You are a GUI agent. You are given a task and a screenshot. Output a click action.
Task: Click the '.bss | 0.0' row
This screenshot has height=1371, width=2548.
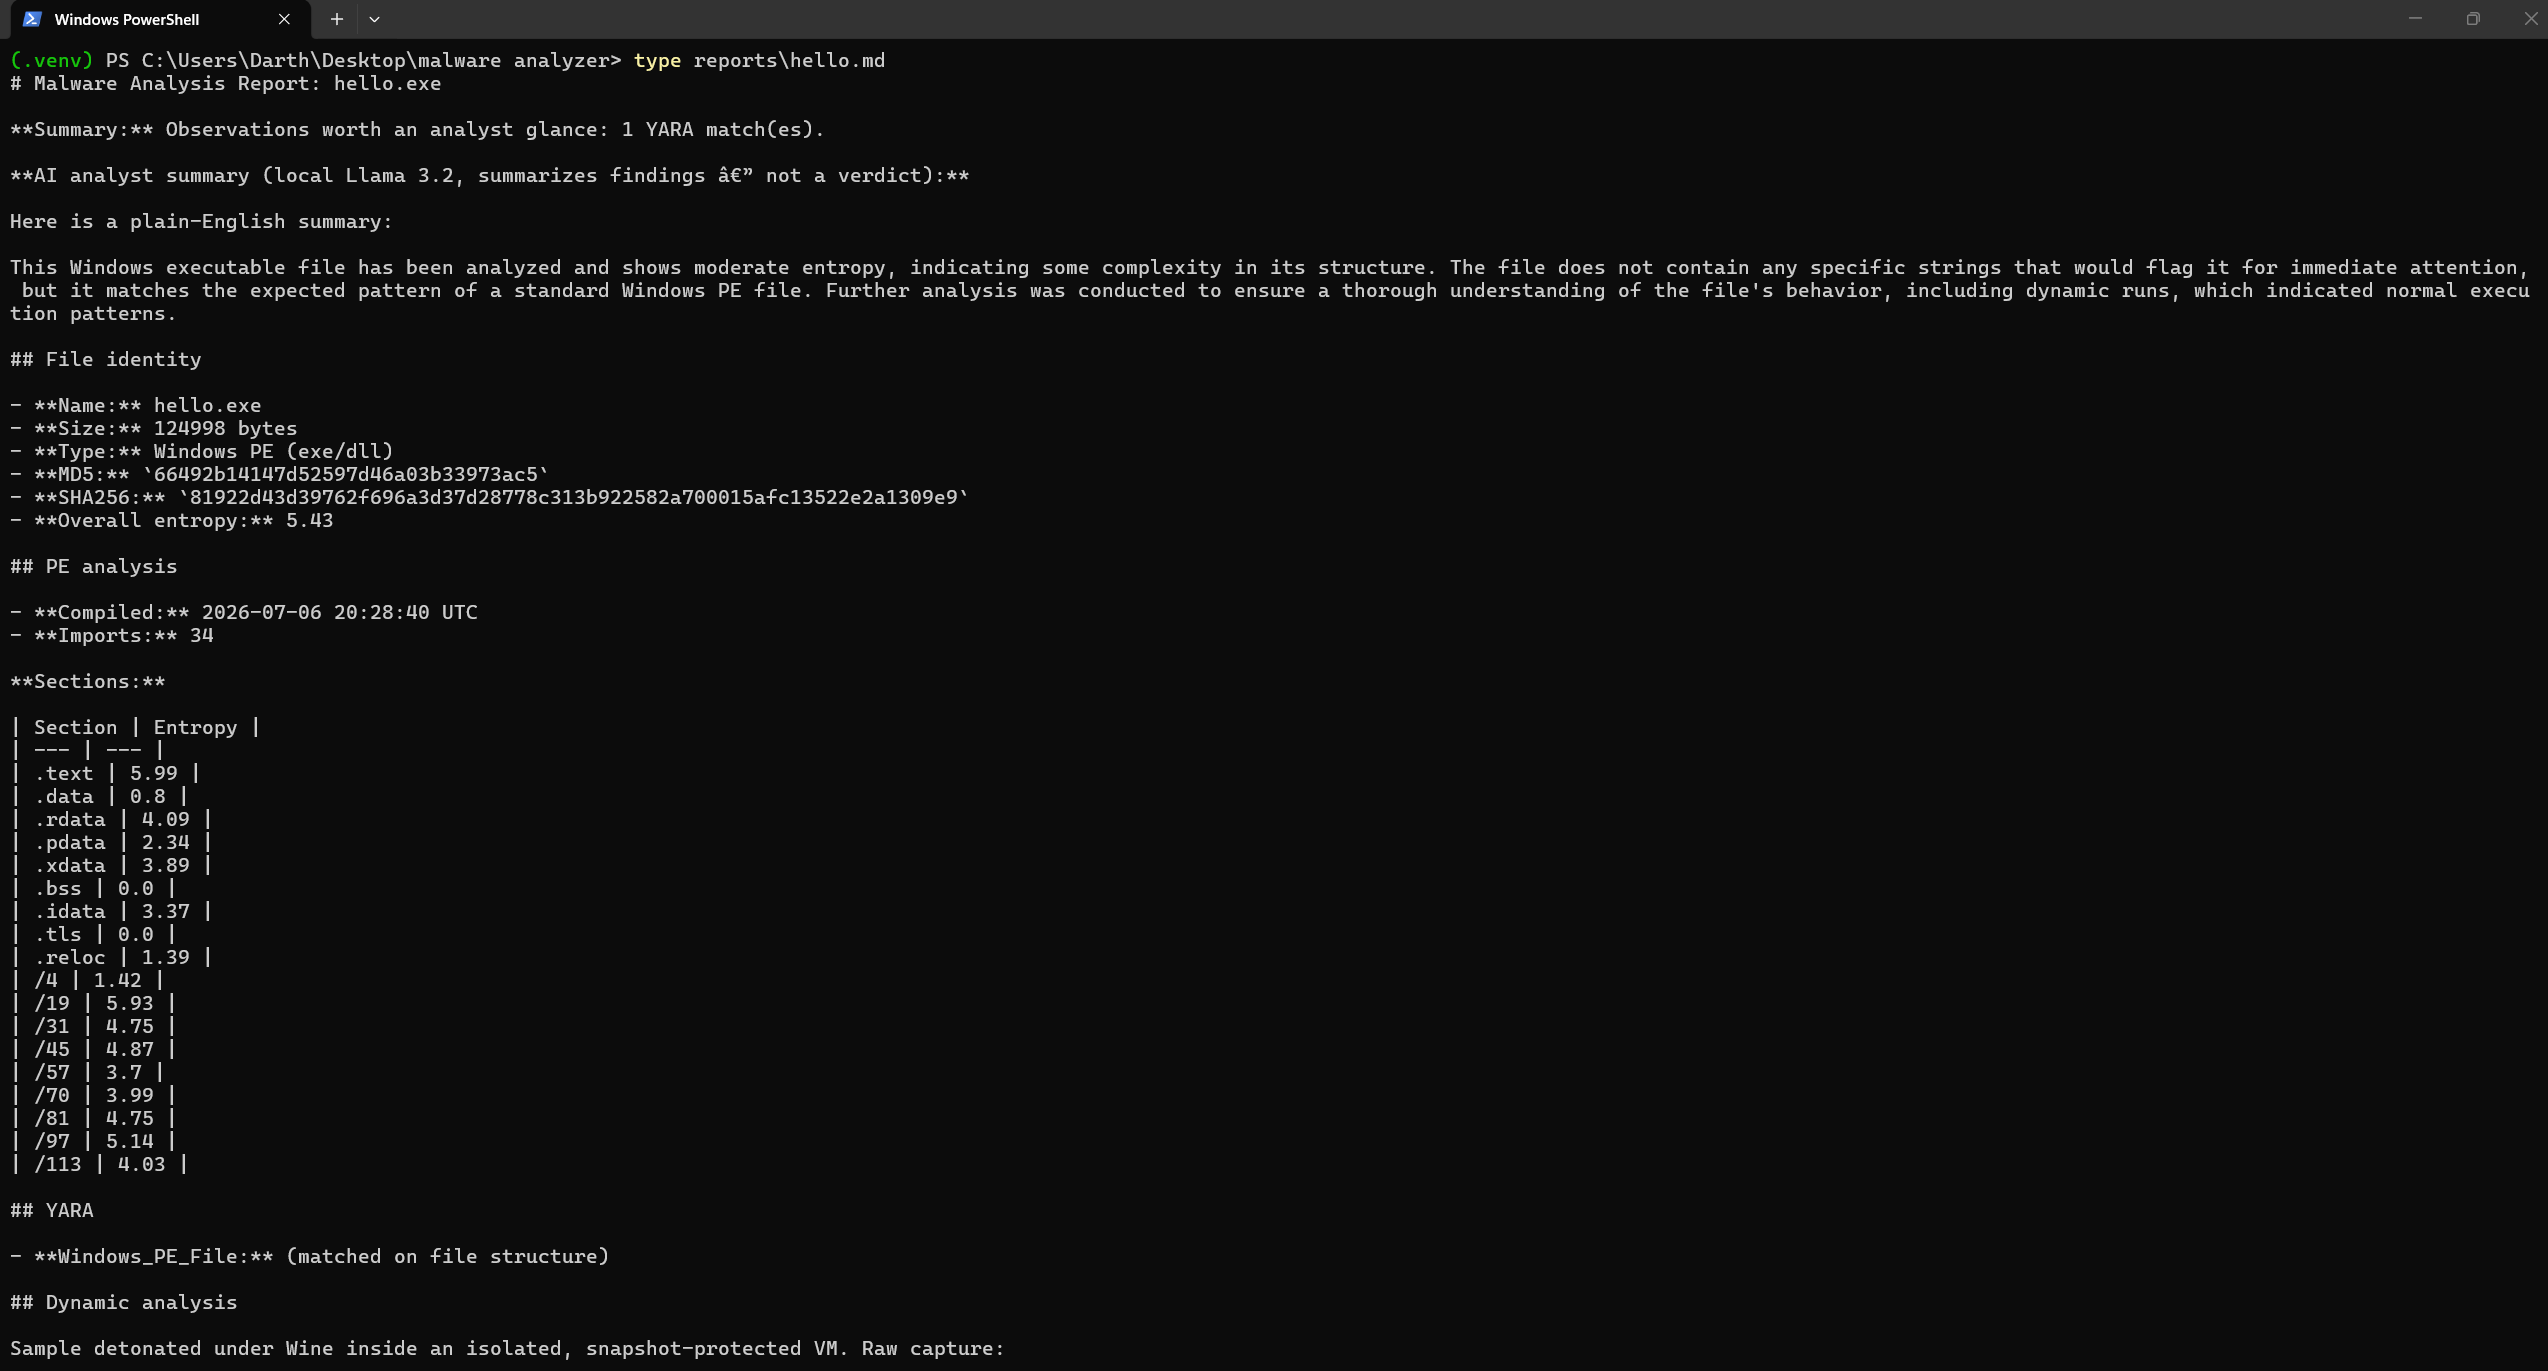pos(94,889)
